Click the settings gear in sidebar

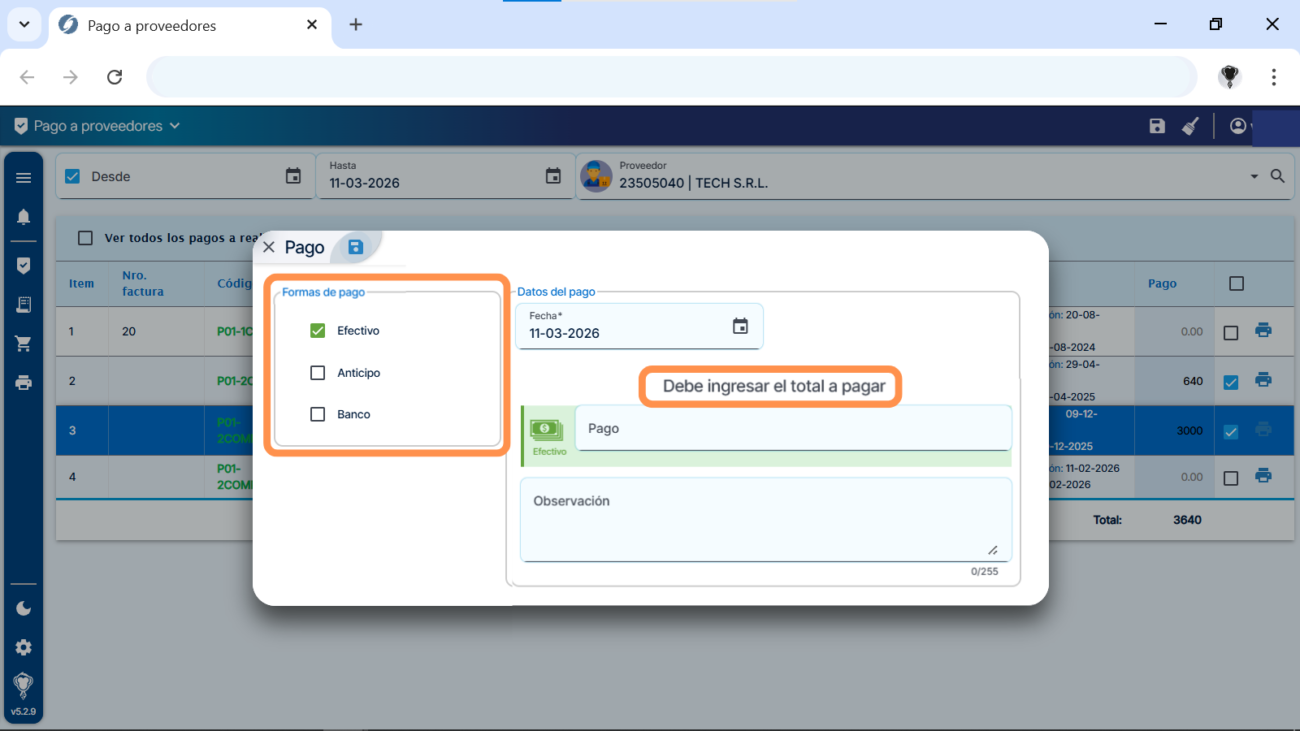[24, 647]
